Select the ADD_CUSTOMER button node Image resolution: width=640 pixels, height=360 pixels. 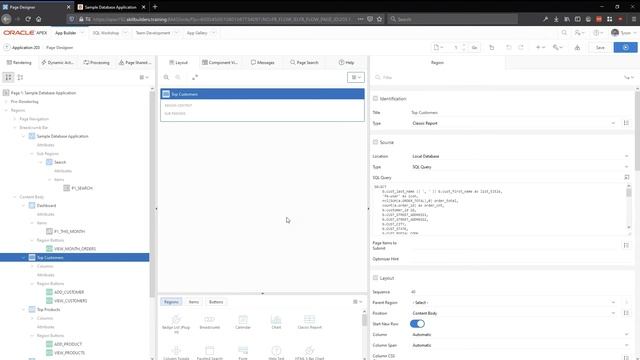click(69, 292)
